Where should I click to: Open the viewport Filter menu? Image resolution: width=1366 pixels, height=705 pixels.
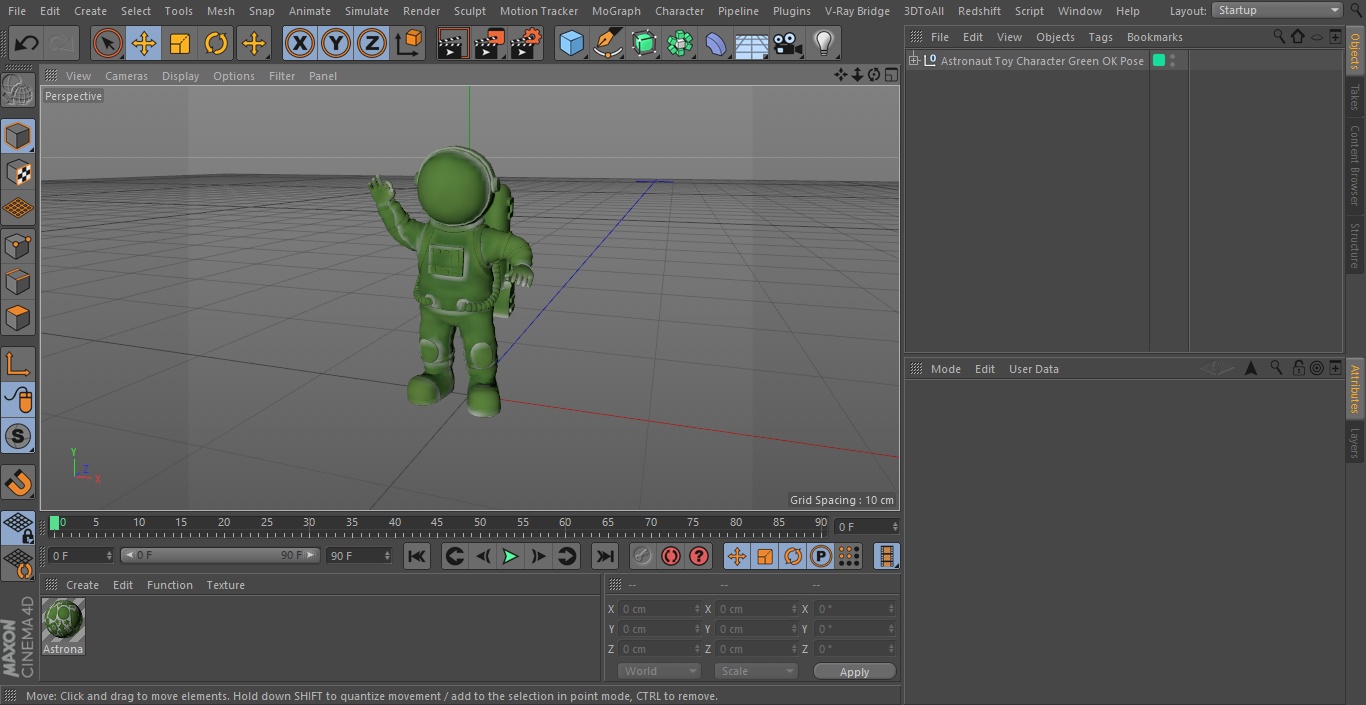click(x=282, y=76)
